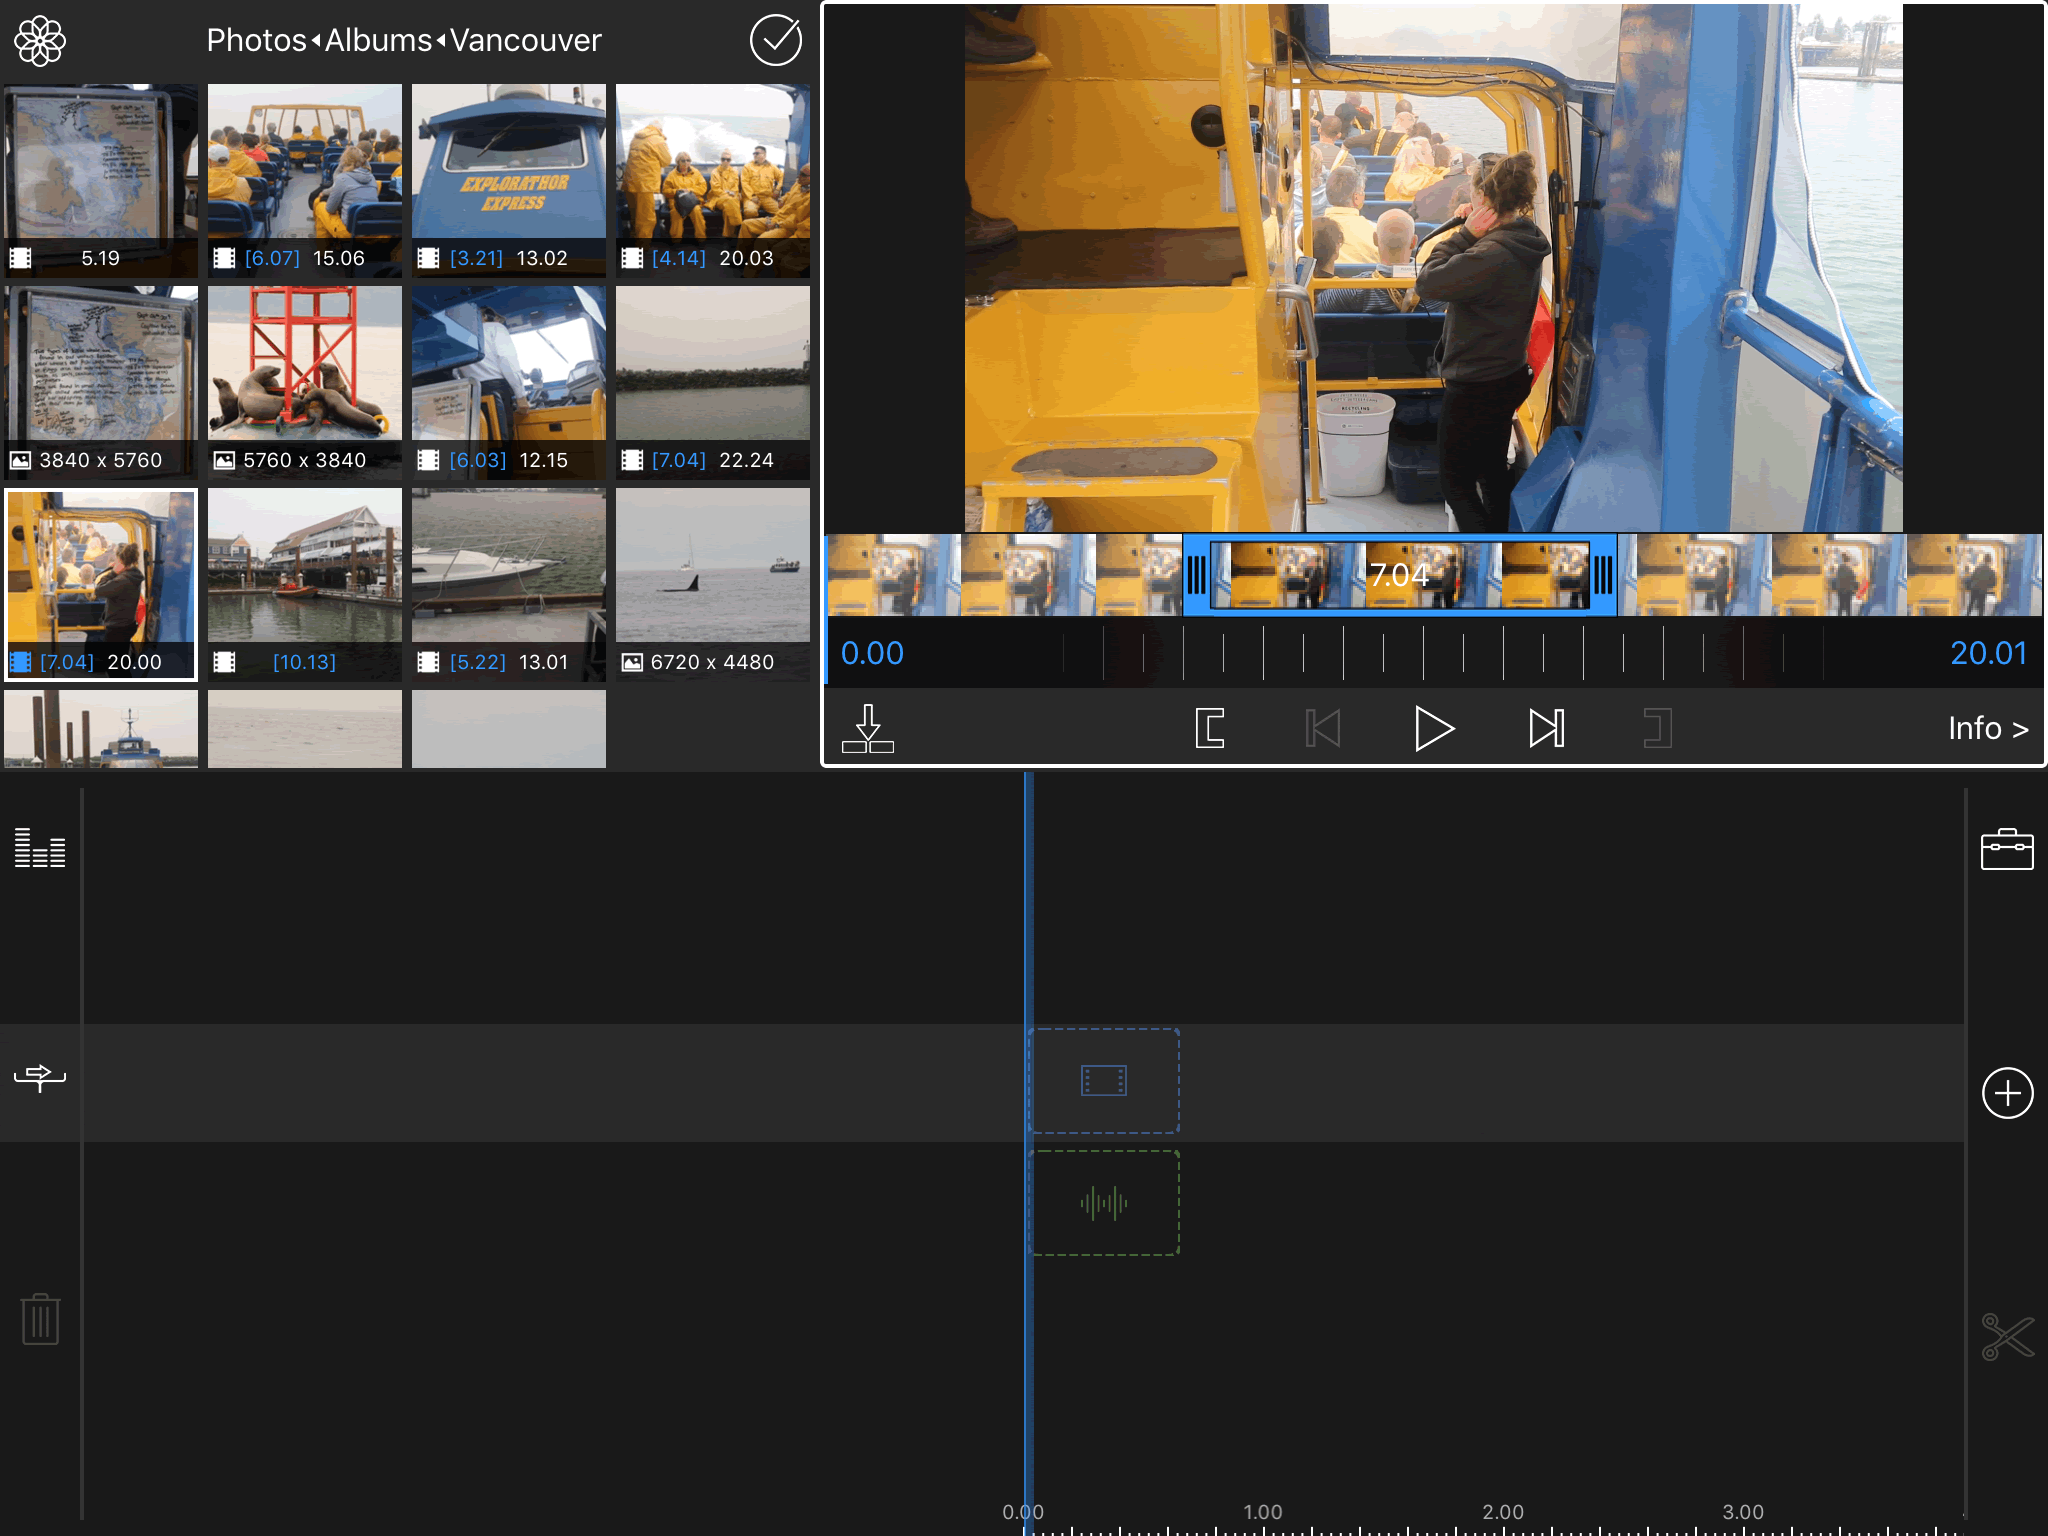Click the insert clip to timeline icon

point(867,728)
